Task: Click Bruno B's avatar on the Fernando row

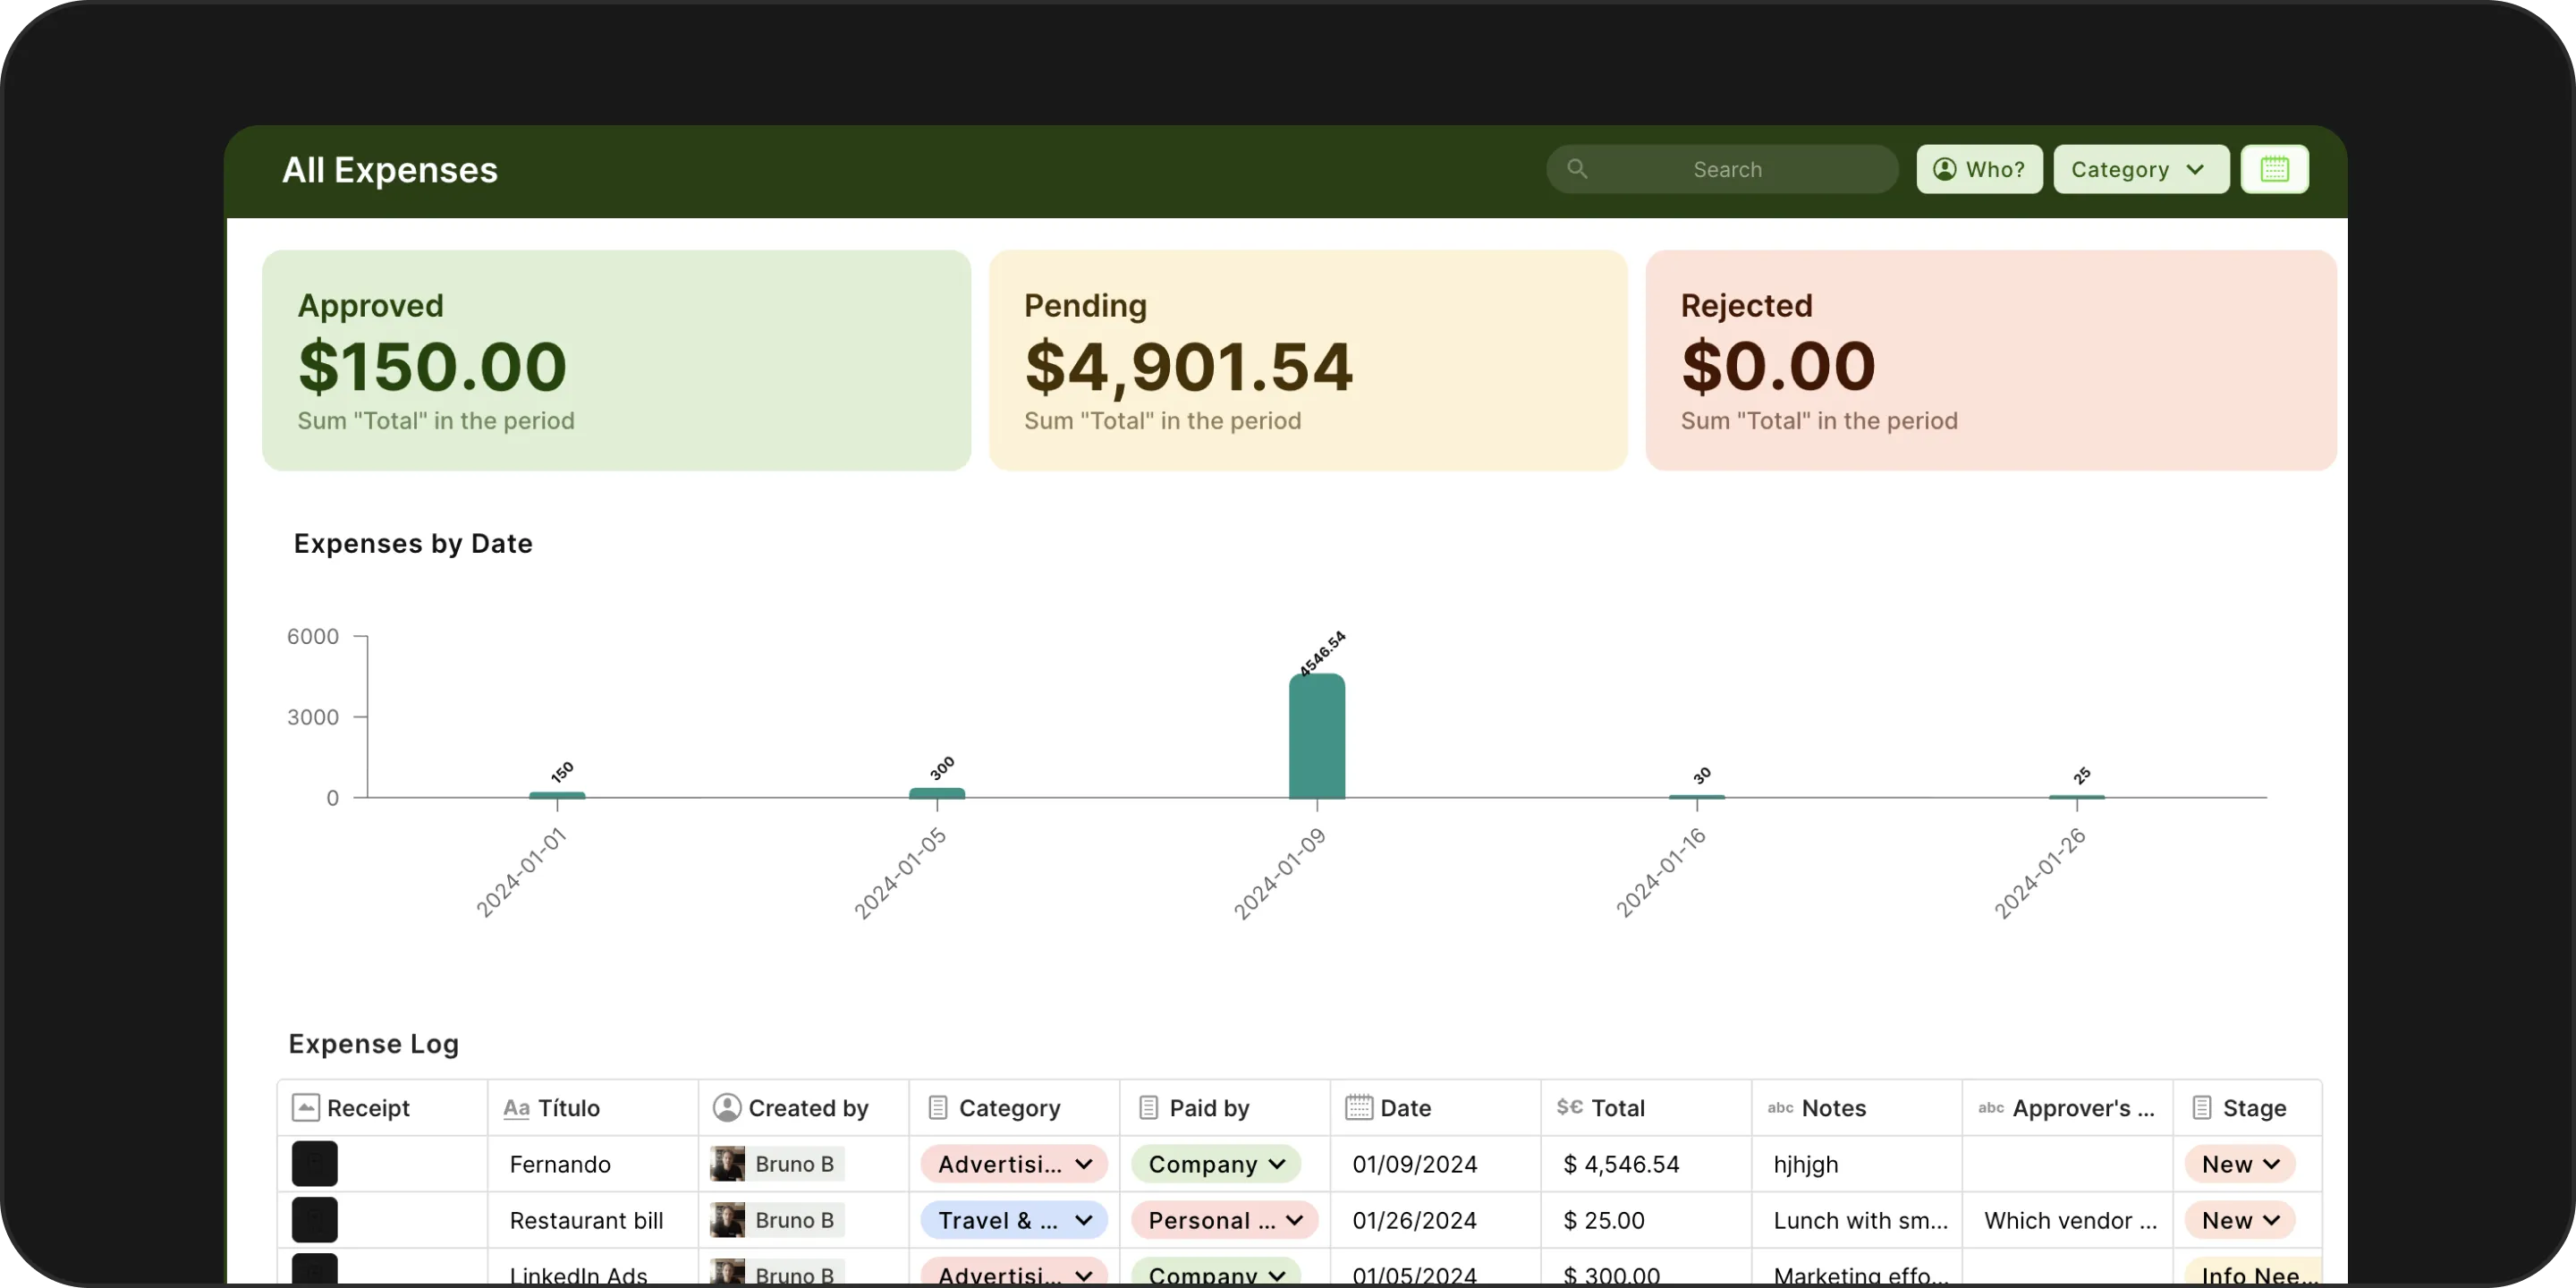Action: pos(727,1163)
